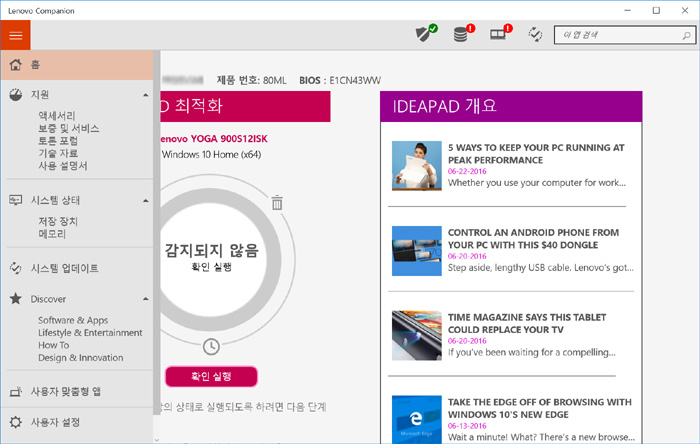
Task: Open Design & Innovation
Action: [x=81, y=358]
